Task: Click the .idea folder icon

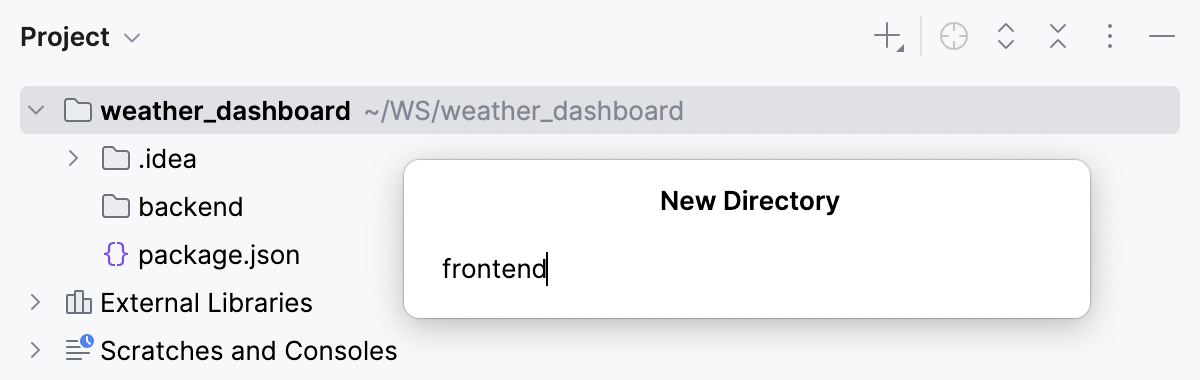Action: pos(116,158)
